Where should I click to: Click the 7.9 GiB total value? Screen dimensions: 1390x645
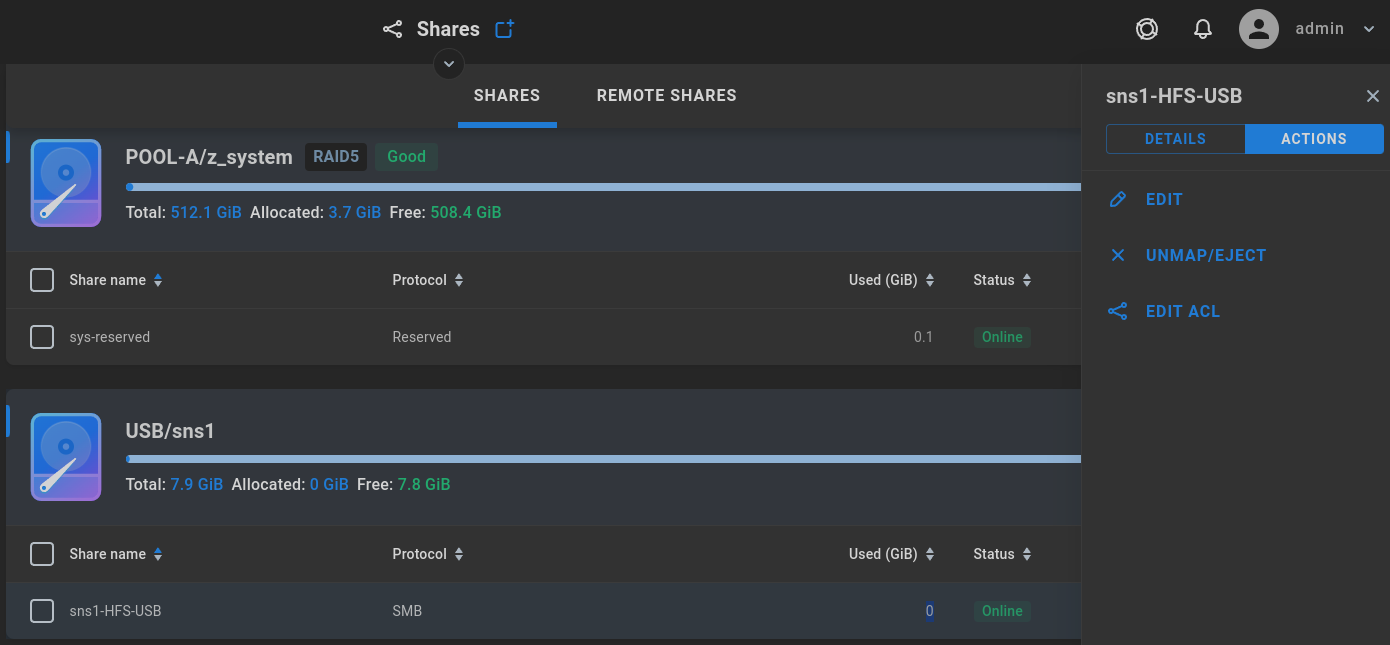point(197,485)
